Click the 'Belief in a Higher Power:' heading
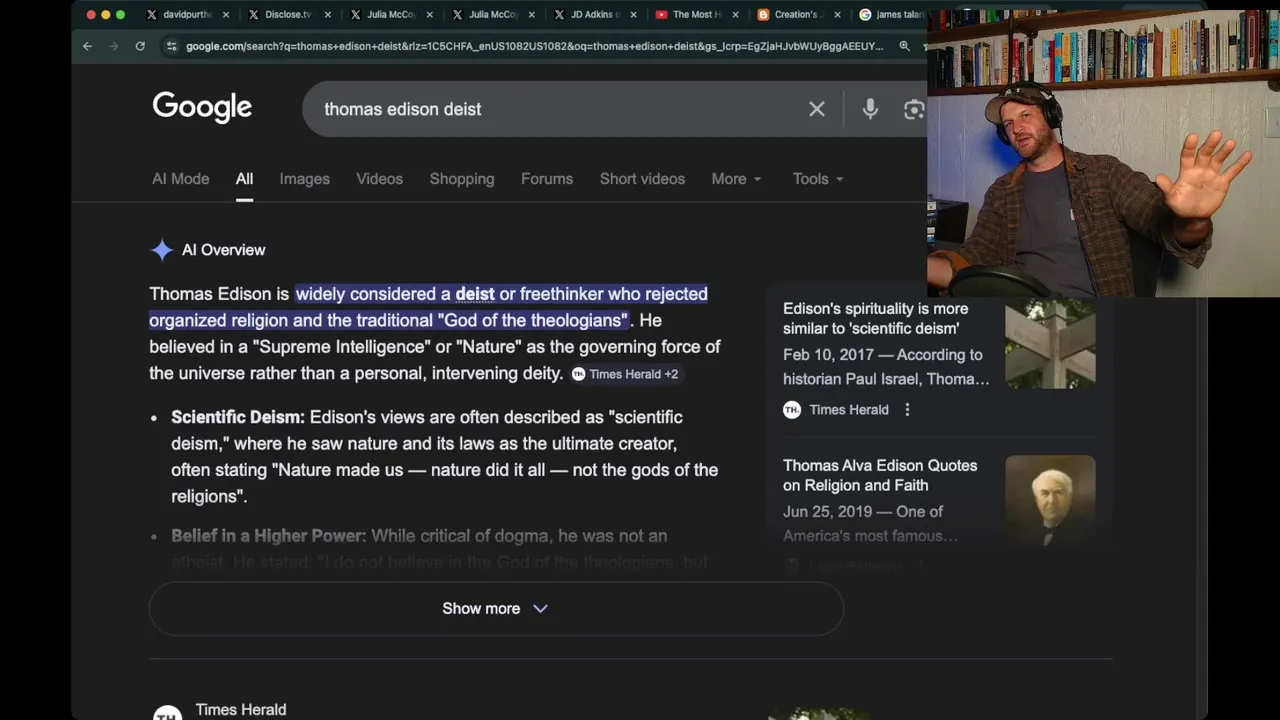Screen dimensions: 1280x720 [x=269, y=536]
